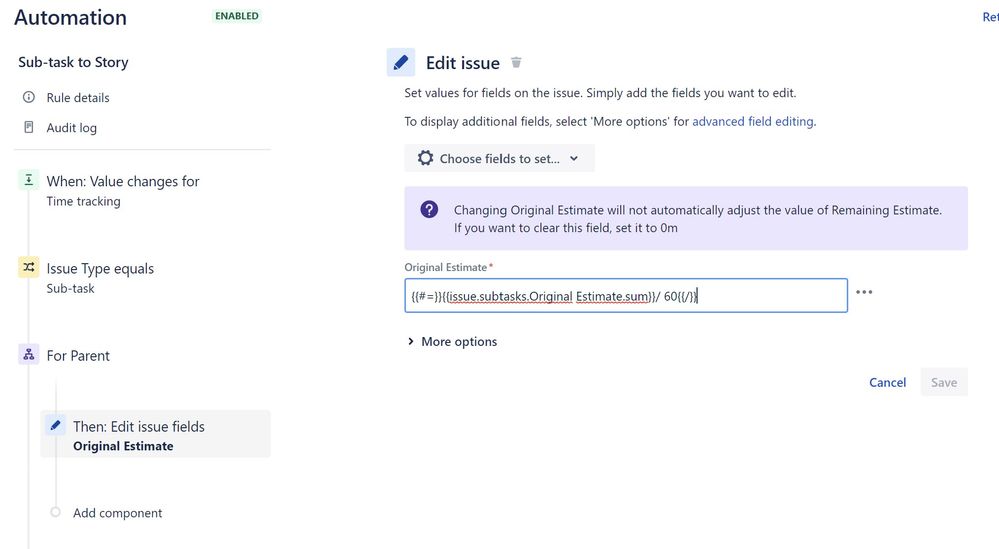Click the Issue Type condition shuffle icon
The width and height of the screenshot is (999, 549).
[x=29, y=267]
